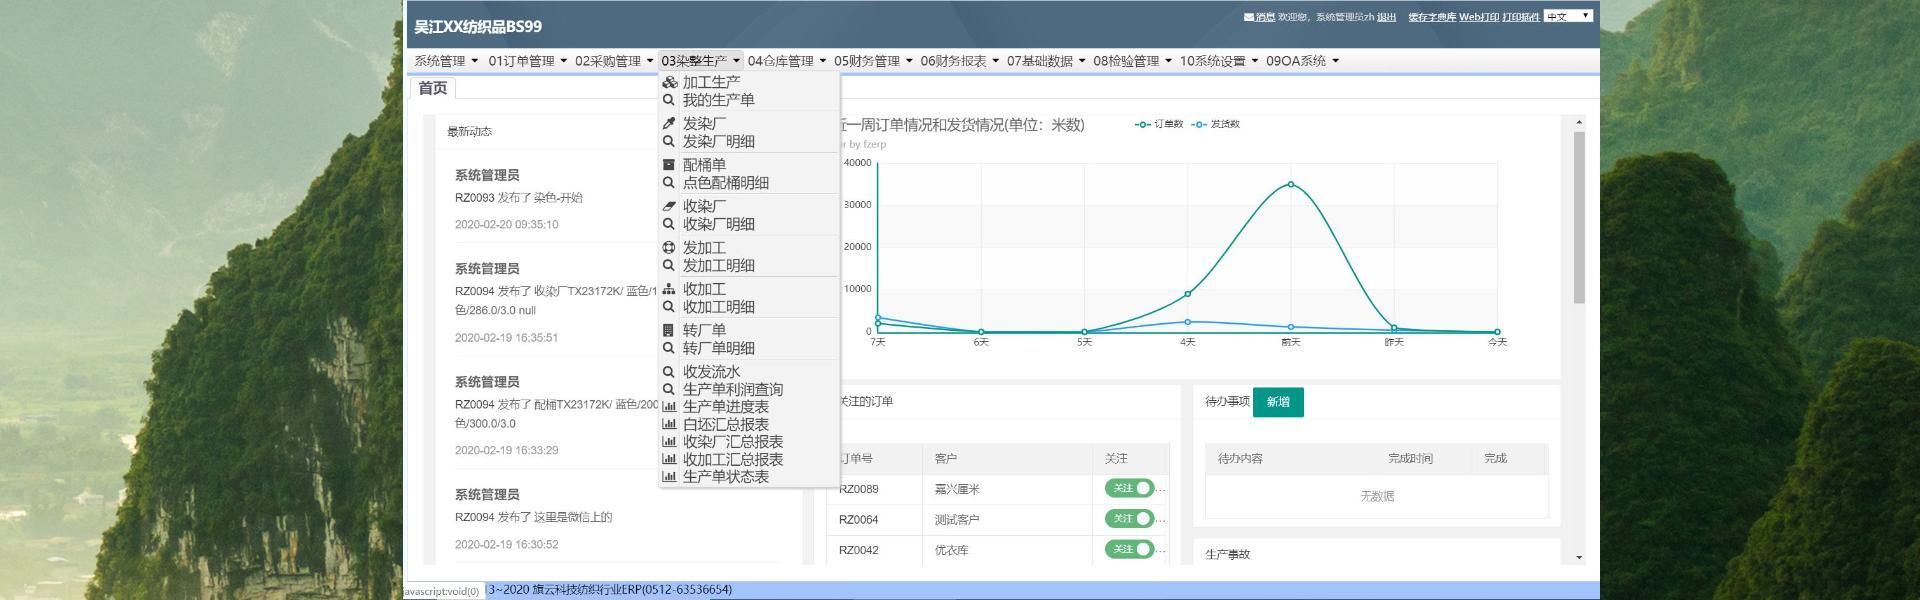Click order number RZ0089 in table
This screenshot has height=600, width=1920.
pyautogui.click(x=858, y=489)
